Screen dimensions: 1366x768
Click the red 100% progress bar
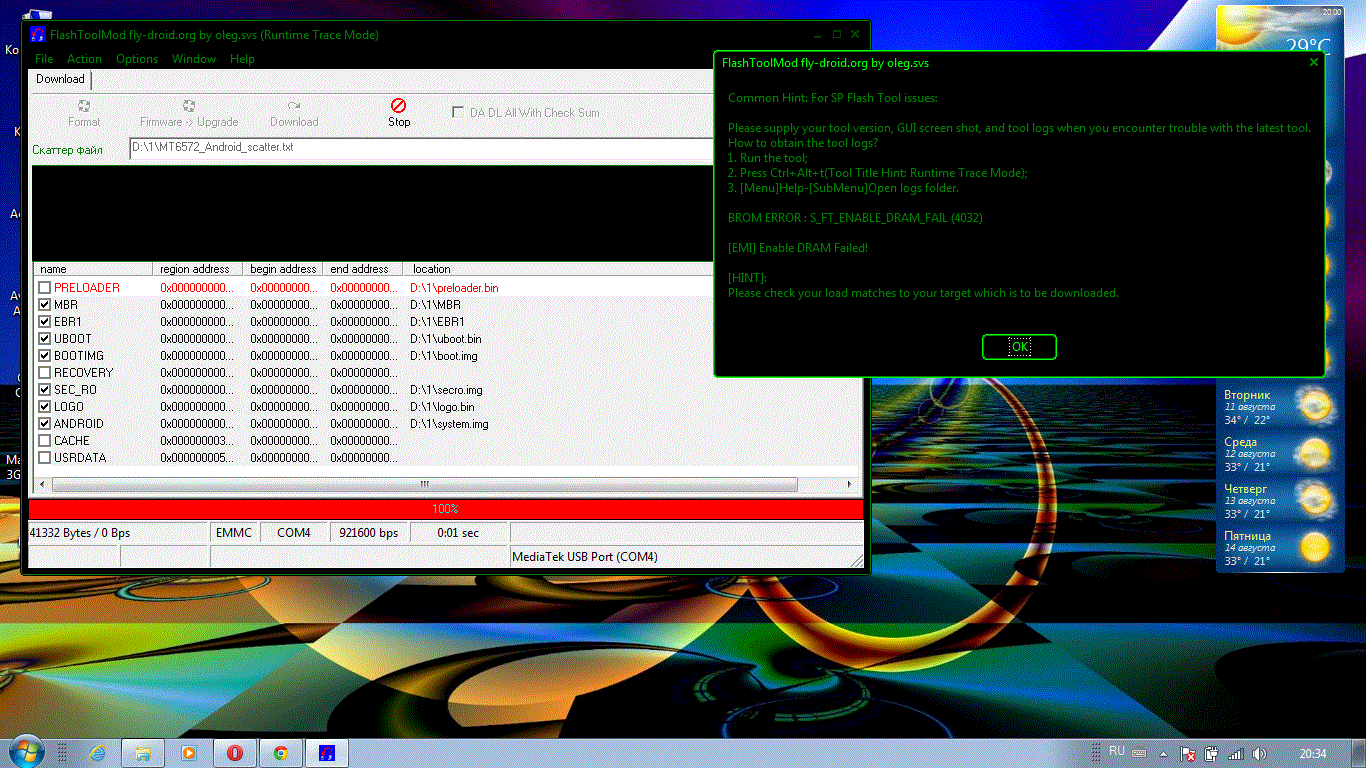[x=446, y=509]
